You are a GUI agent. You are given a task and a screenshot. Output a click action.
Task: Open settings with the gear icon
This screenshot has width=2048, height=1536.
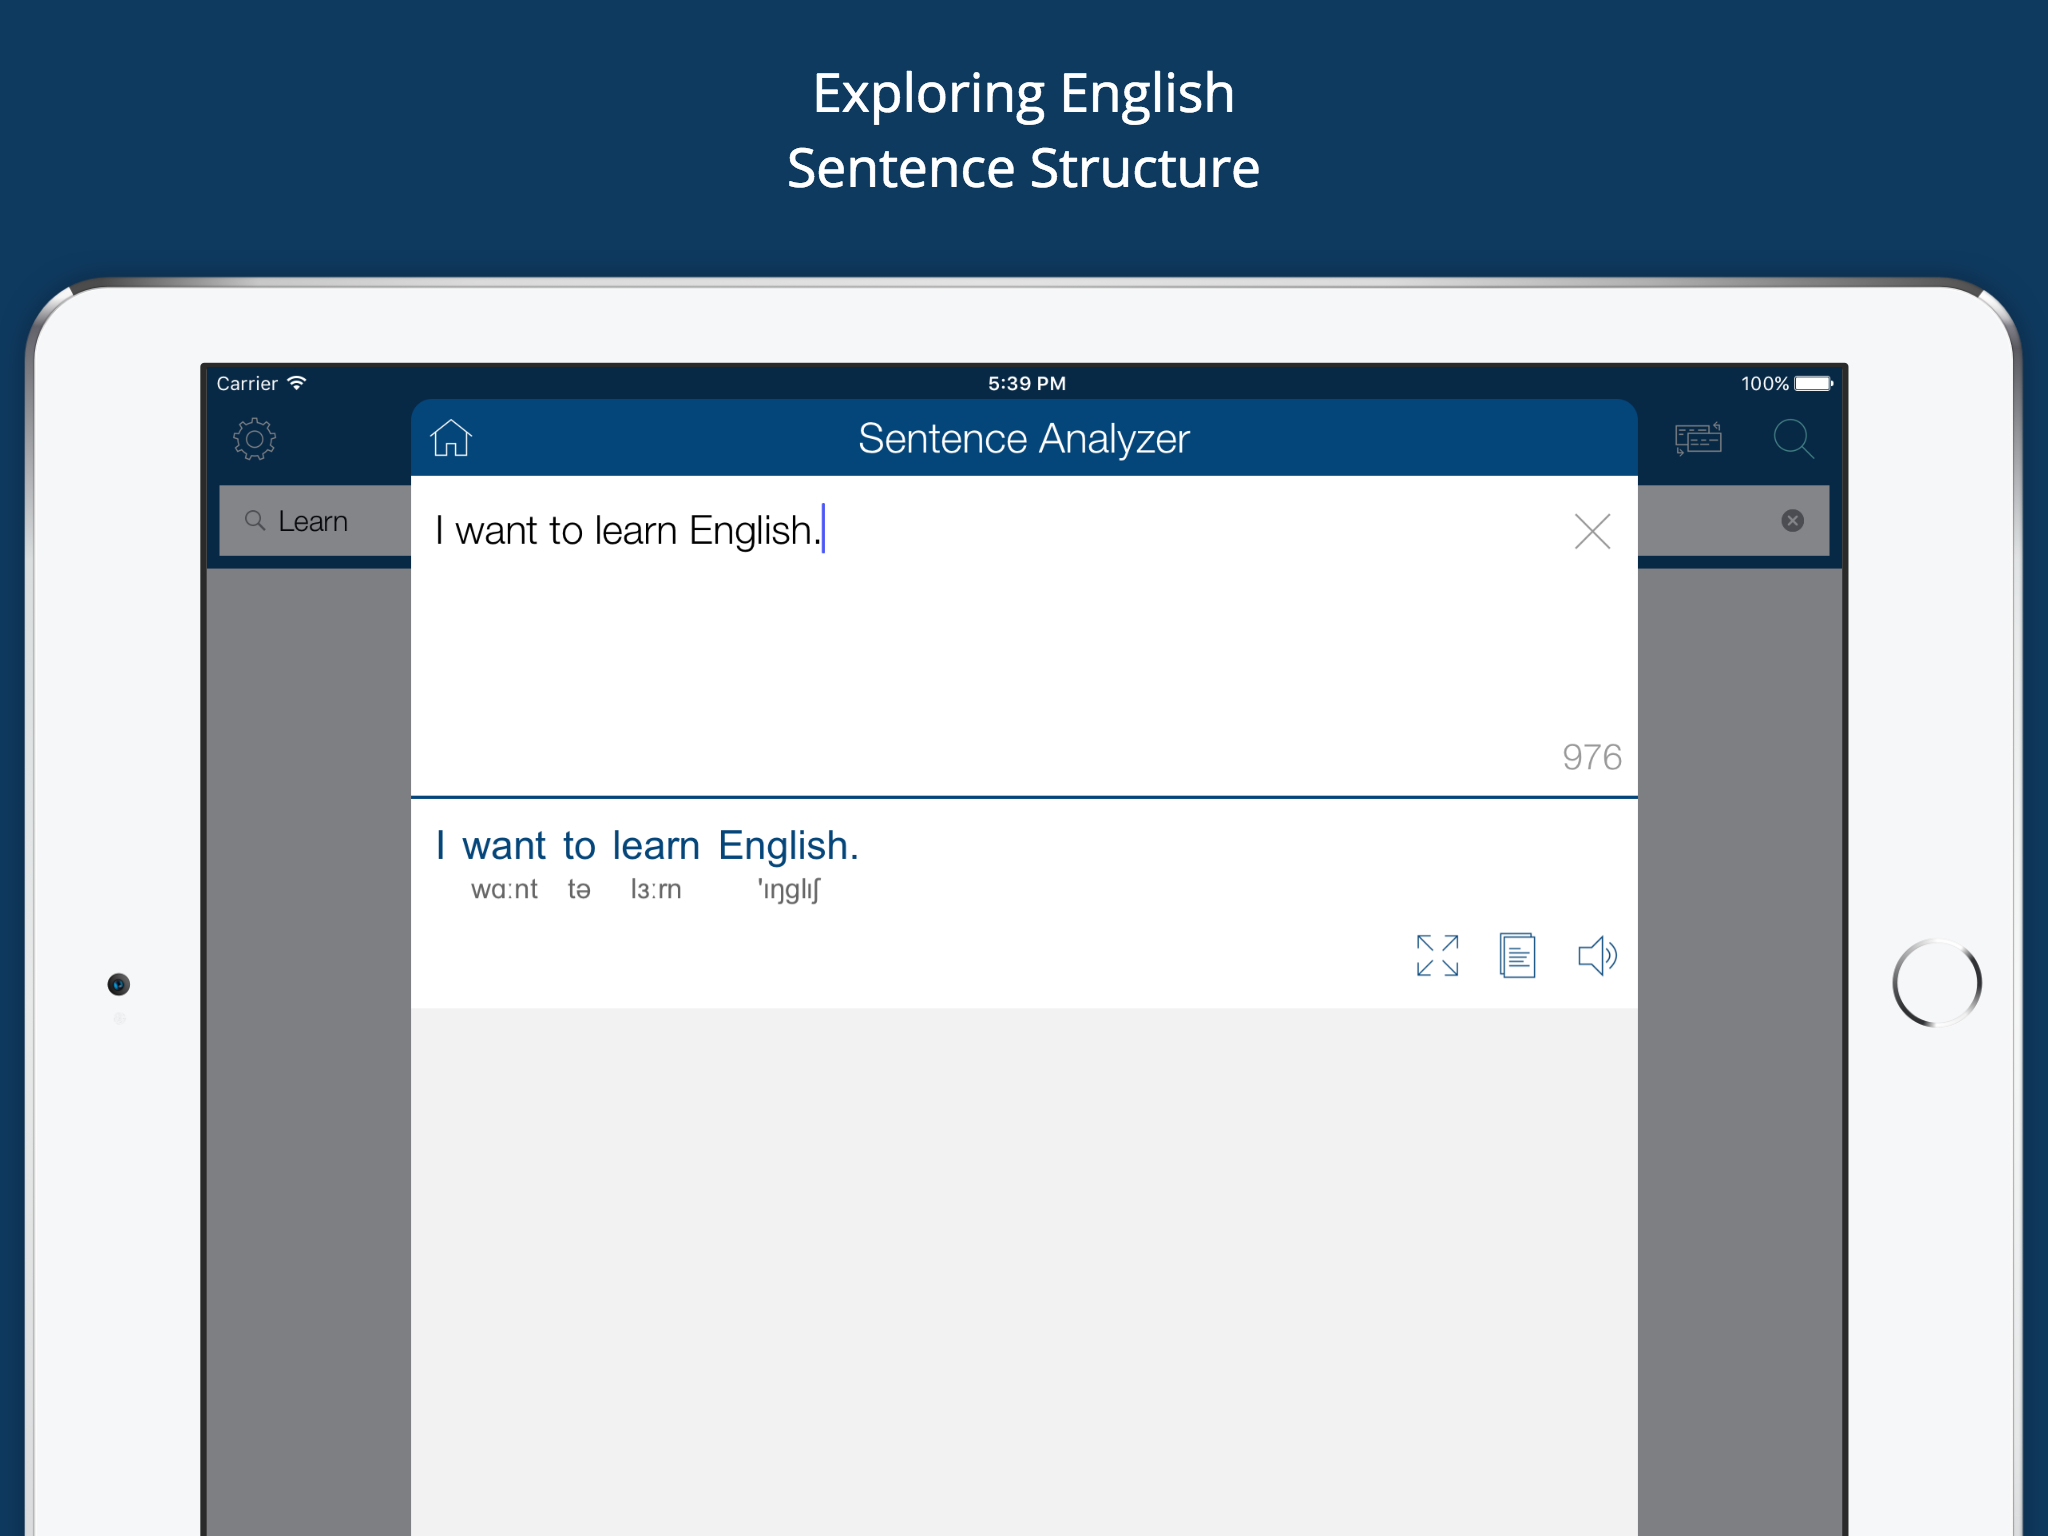(x=255, y=439)
